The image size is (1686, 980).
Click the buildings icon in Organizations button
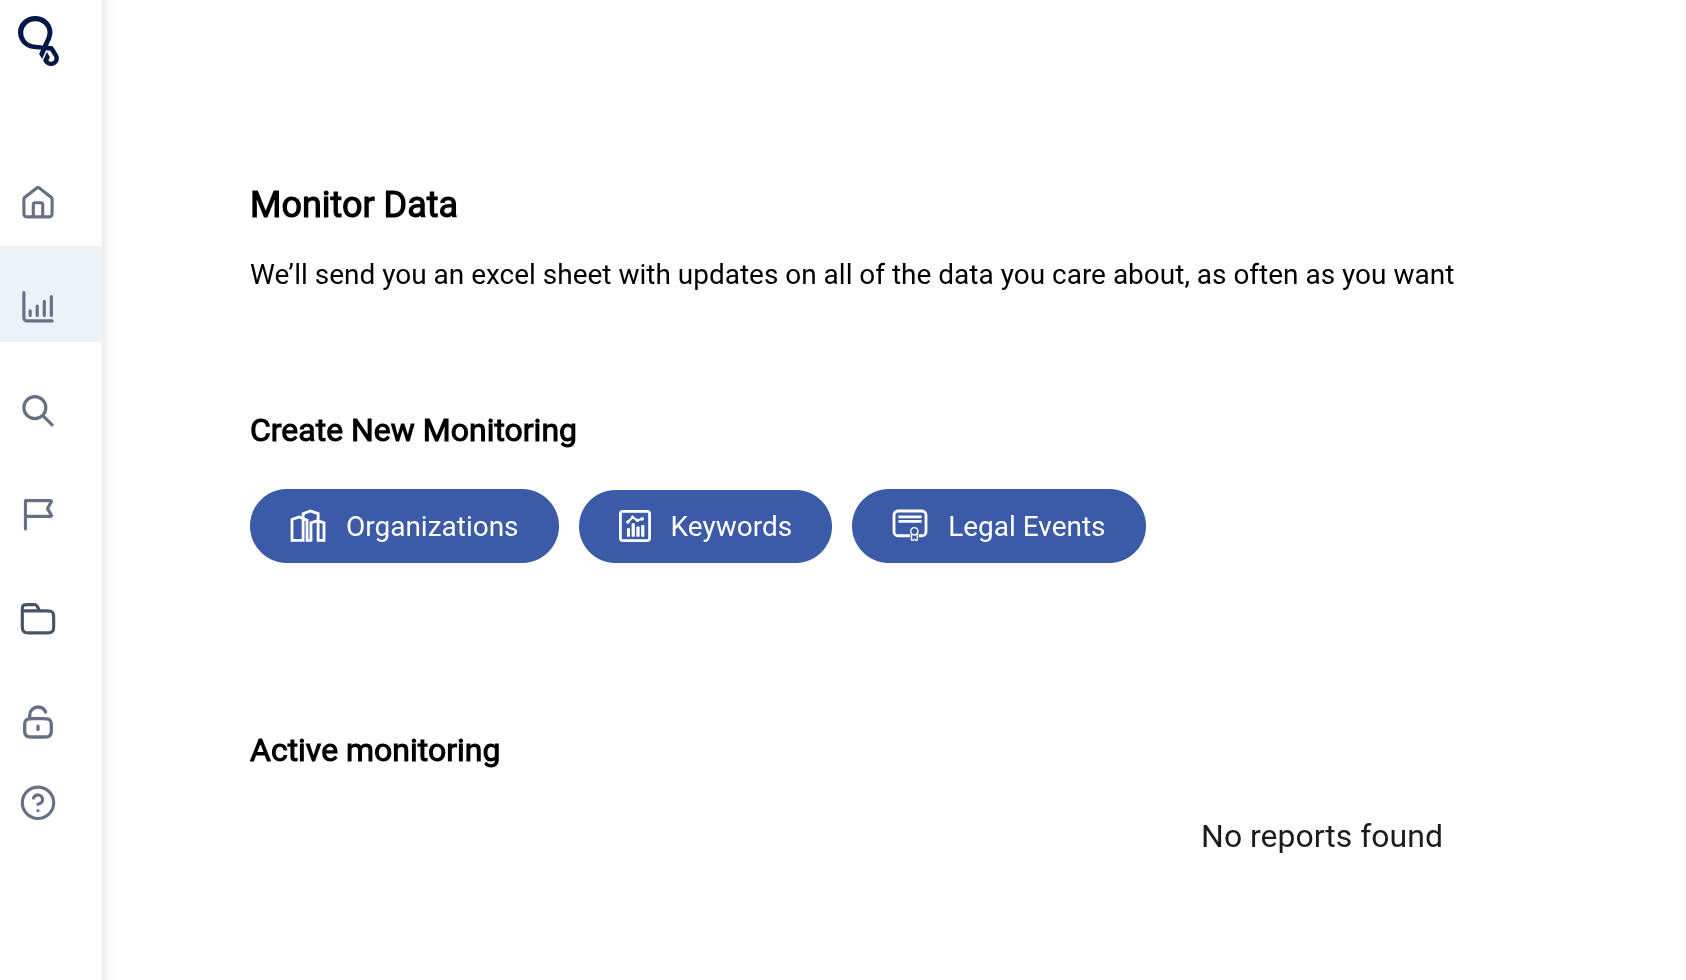pyautogui.click(x=308, y=526)
